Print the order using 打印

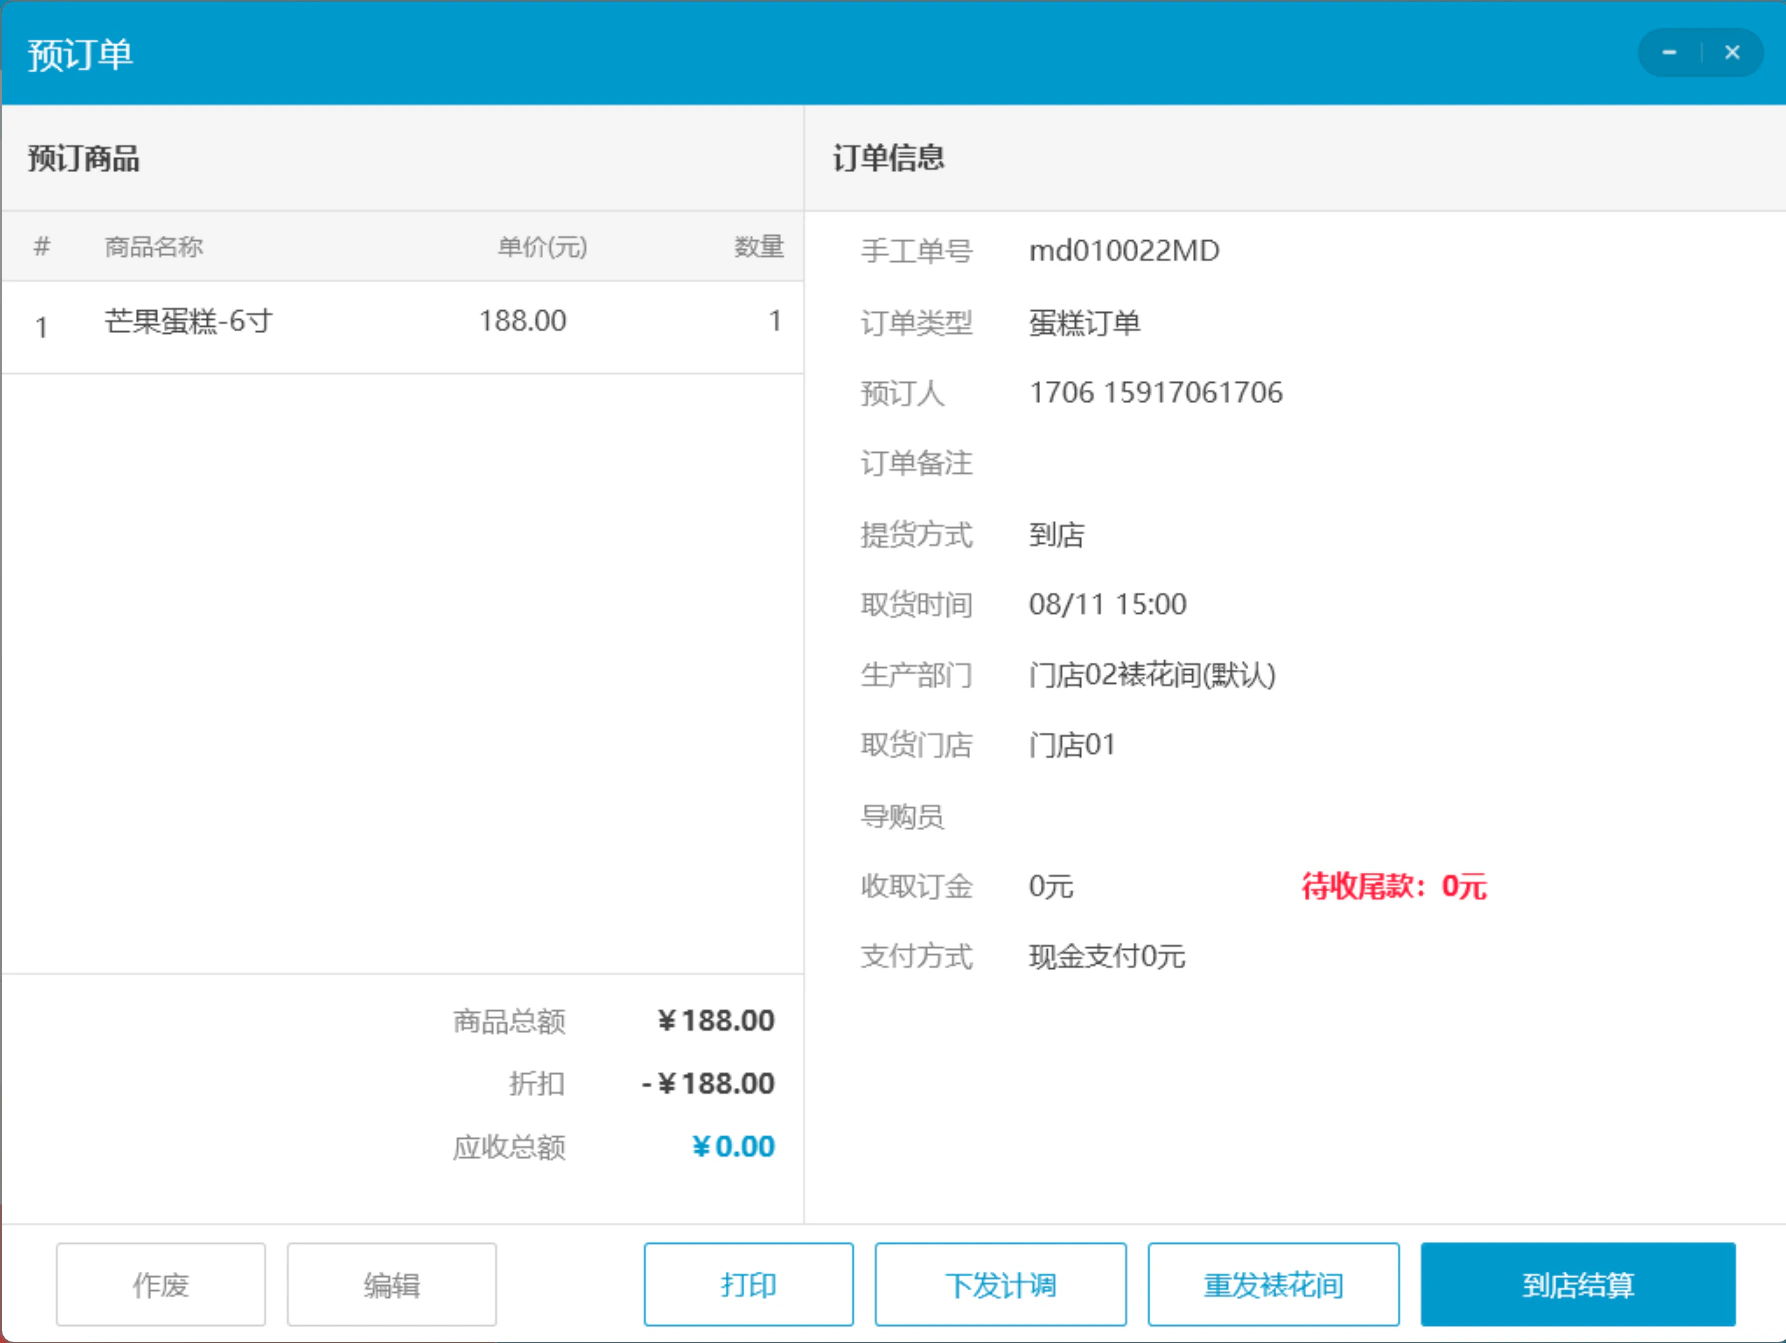[x=749, y=1284]
